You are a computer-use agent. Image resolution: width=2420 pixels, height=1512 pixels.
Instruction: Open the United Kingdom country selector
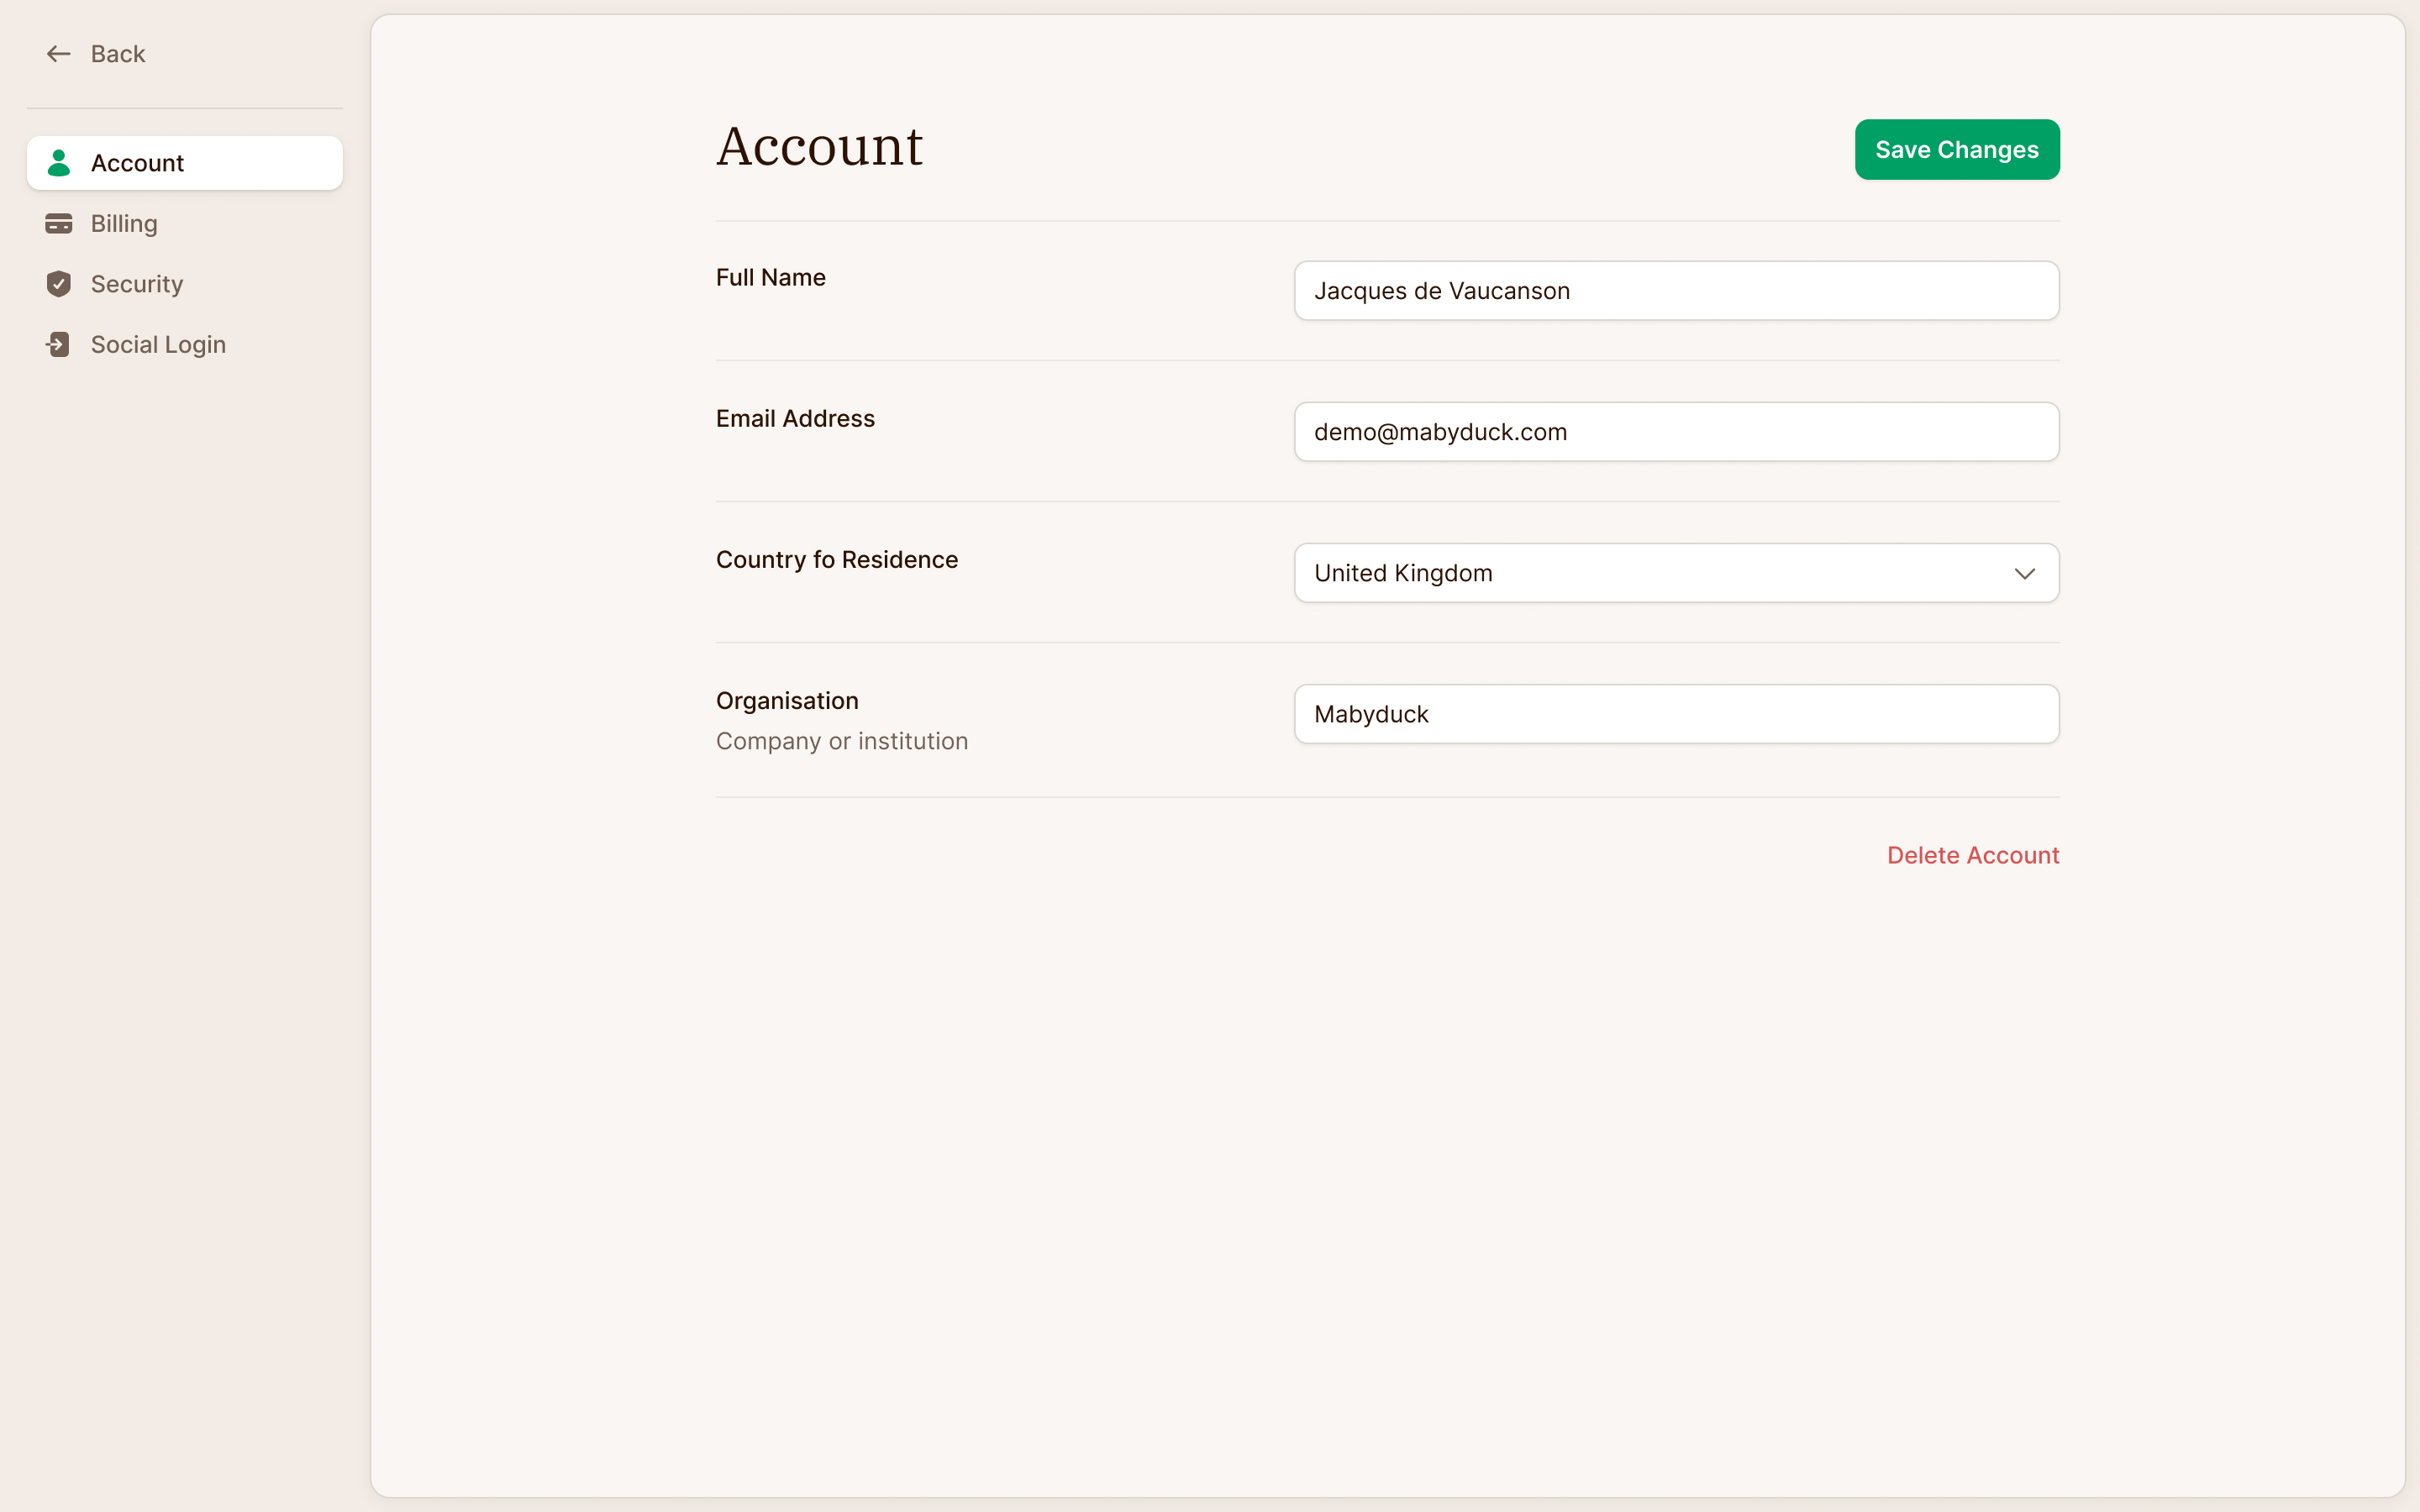click(x=1677, y=573)
